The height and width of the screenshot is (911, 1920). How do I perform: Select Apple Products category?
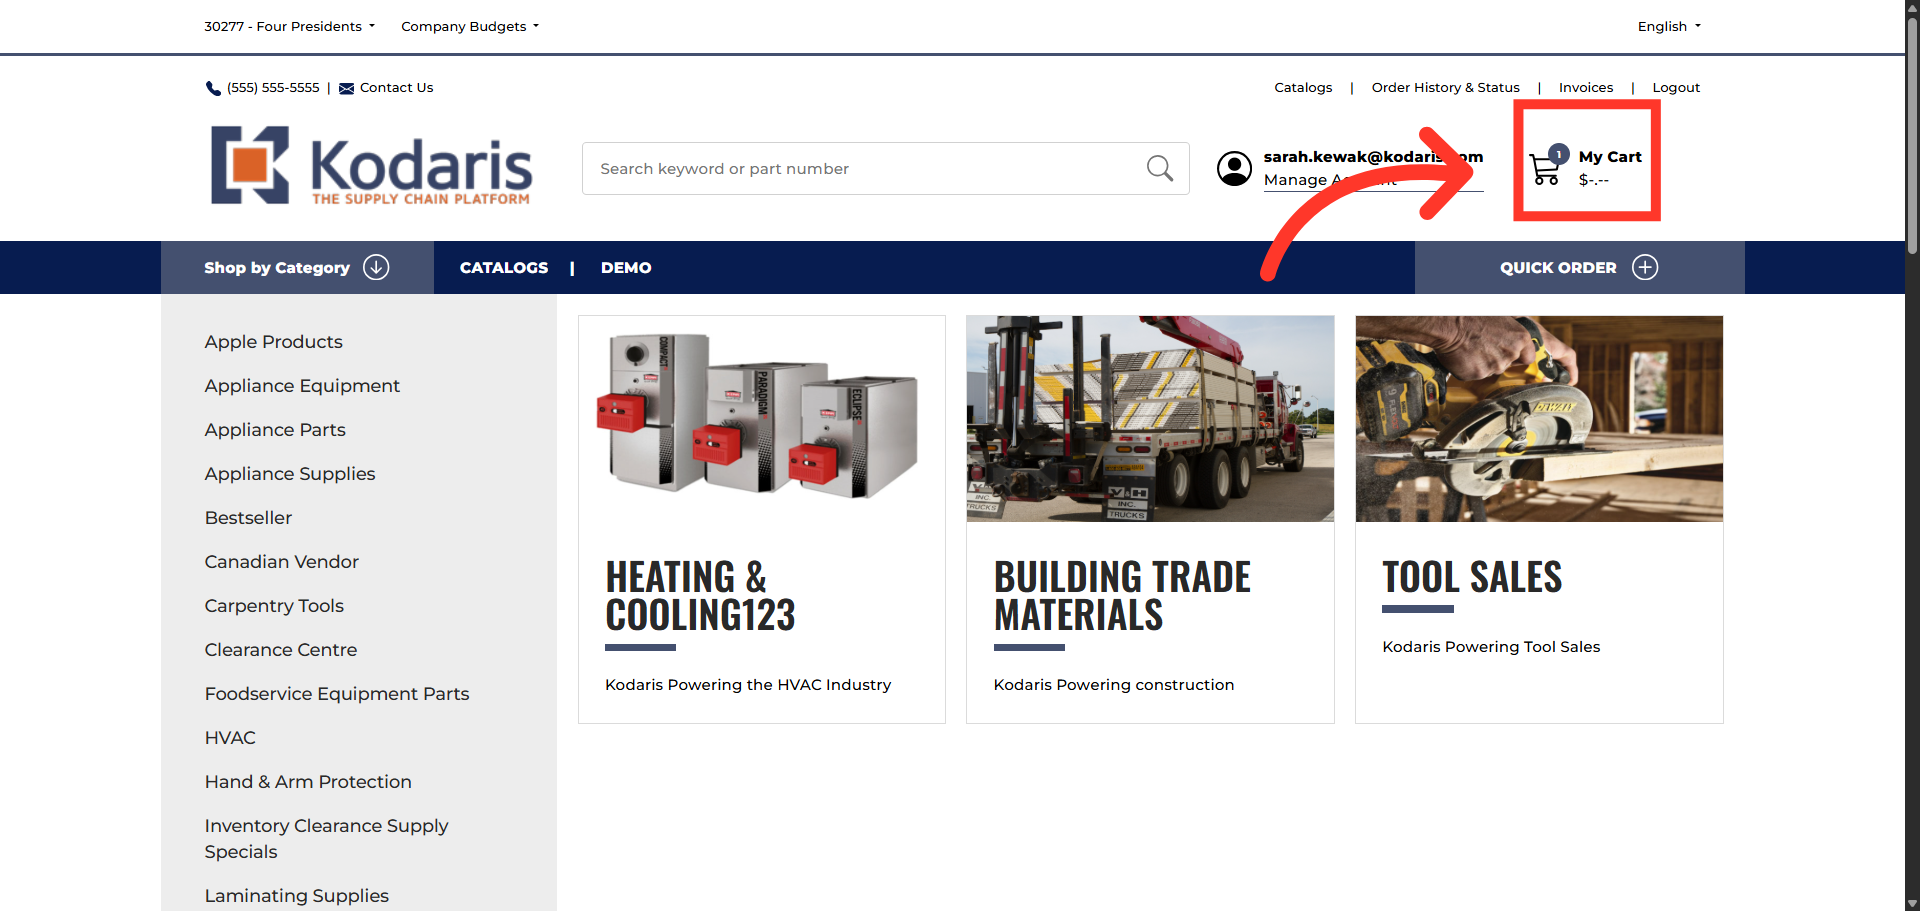273,341
